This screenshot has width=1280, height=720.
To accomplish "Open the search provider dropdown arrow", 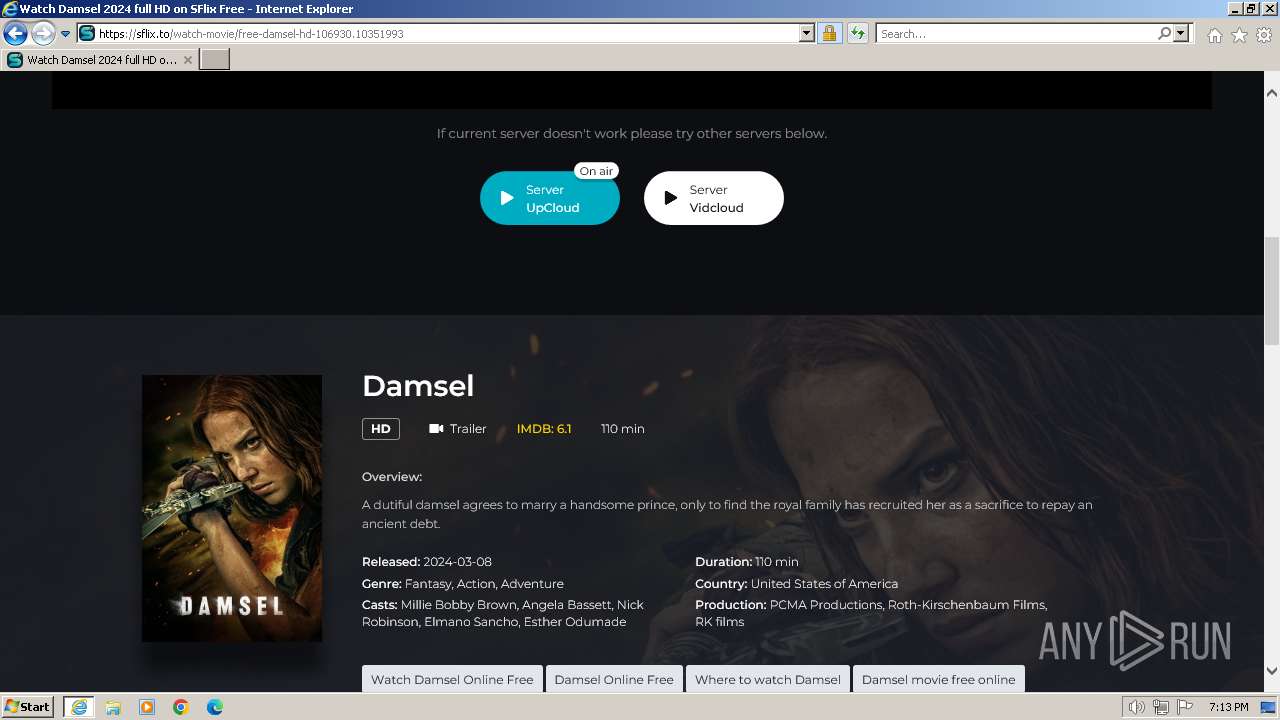I will pos(1181,34).
